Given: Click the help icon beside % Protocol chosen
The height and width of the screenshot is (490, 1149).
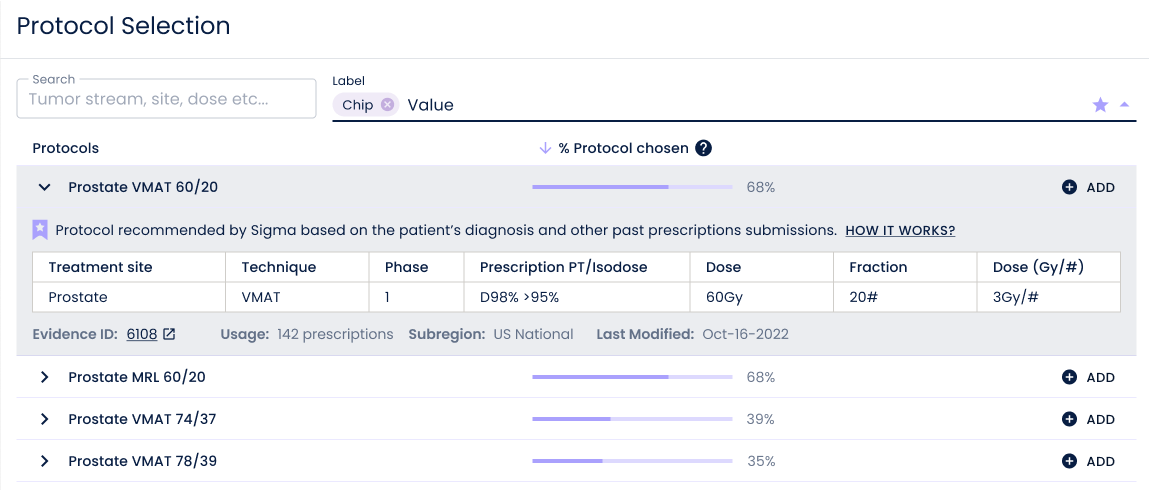Looking at the screenshot, I should 703,148.
